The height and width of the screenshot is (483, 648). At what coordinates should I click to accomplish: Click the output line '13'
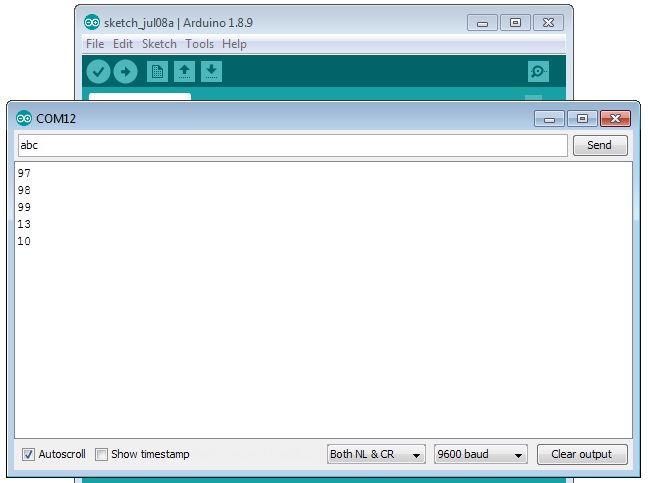pyautogui.click(x=24, y=224)
